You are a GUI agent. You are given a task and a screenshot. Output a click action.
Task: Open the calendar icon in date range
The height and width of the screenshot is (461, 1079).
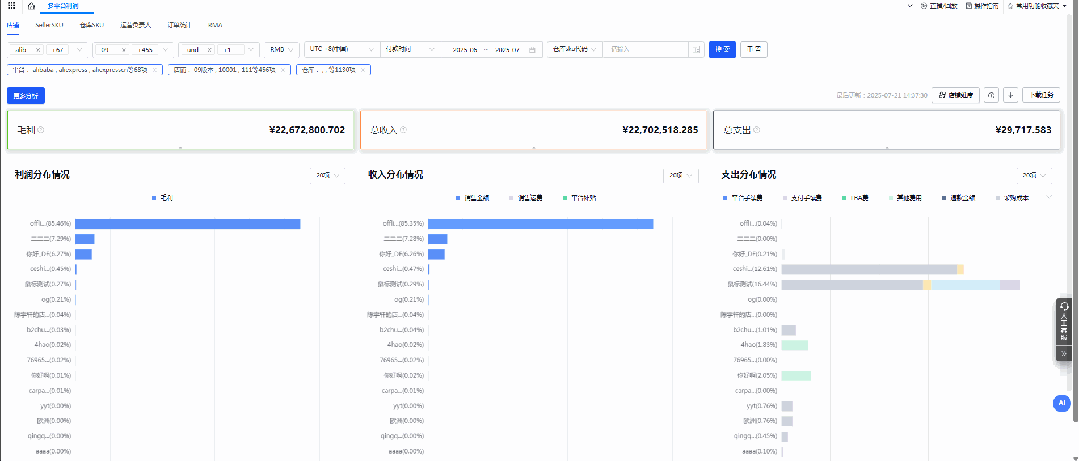click(532, 50)
